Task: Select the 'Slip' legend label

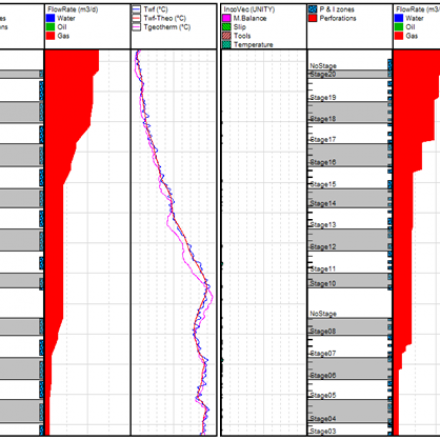Action: coord(240,27)
